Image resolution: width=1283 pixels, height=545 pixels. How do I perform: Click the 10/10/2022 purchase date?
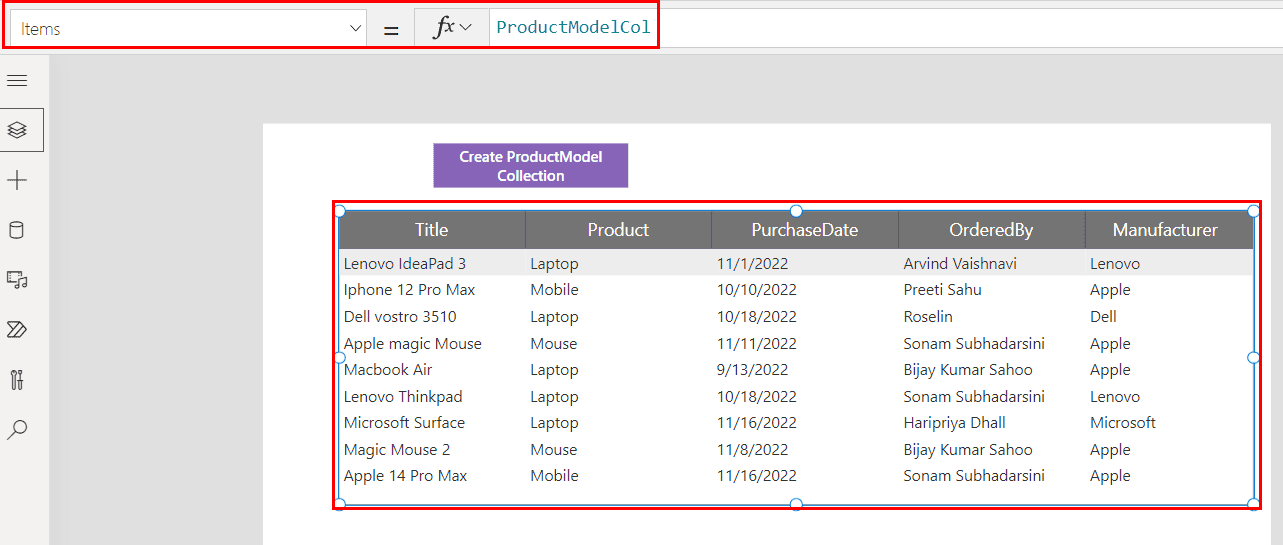pos(757,290)
